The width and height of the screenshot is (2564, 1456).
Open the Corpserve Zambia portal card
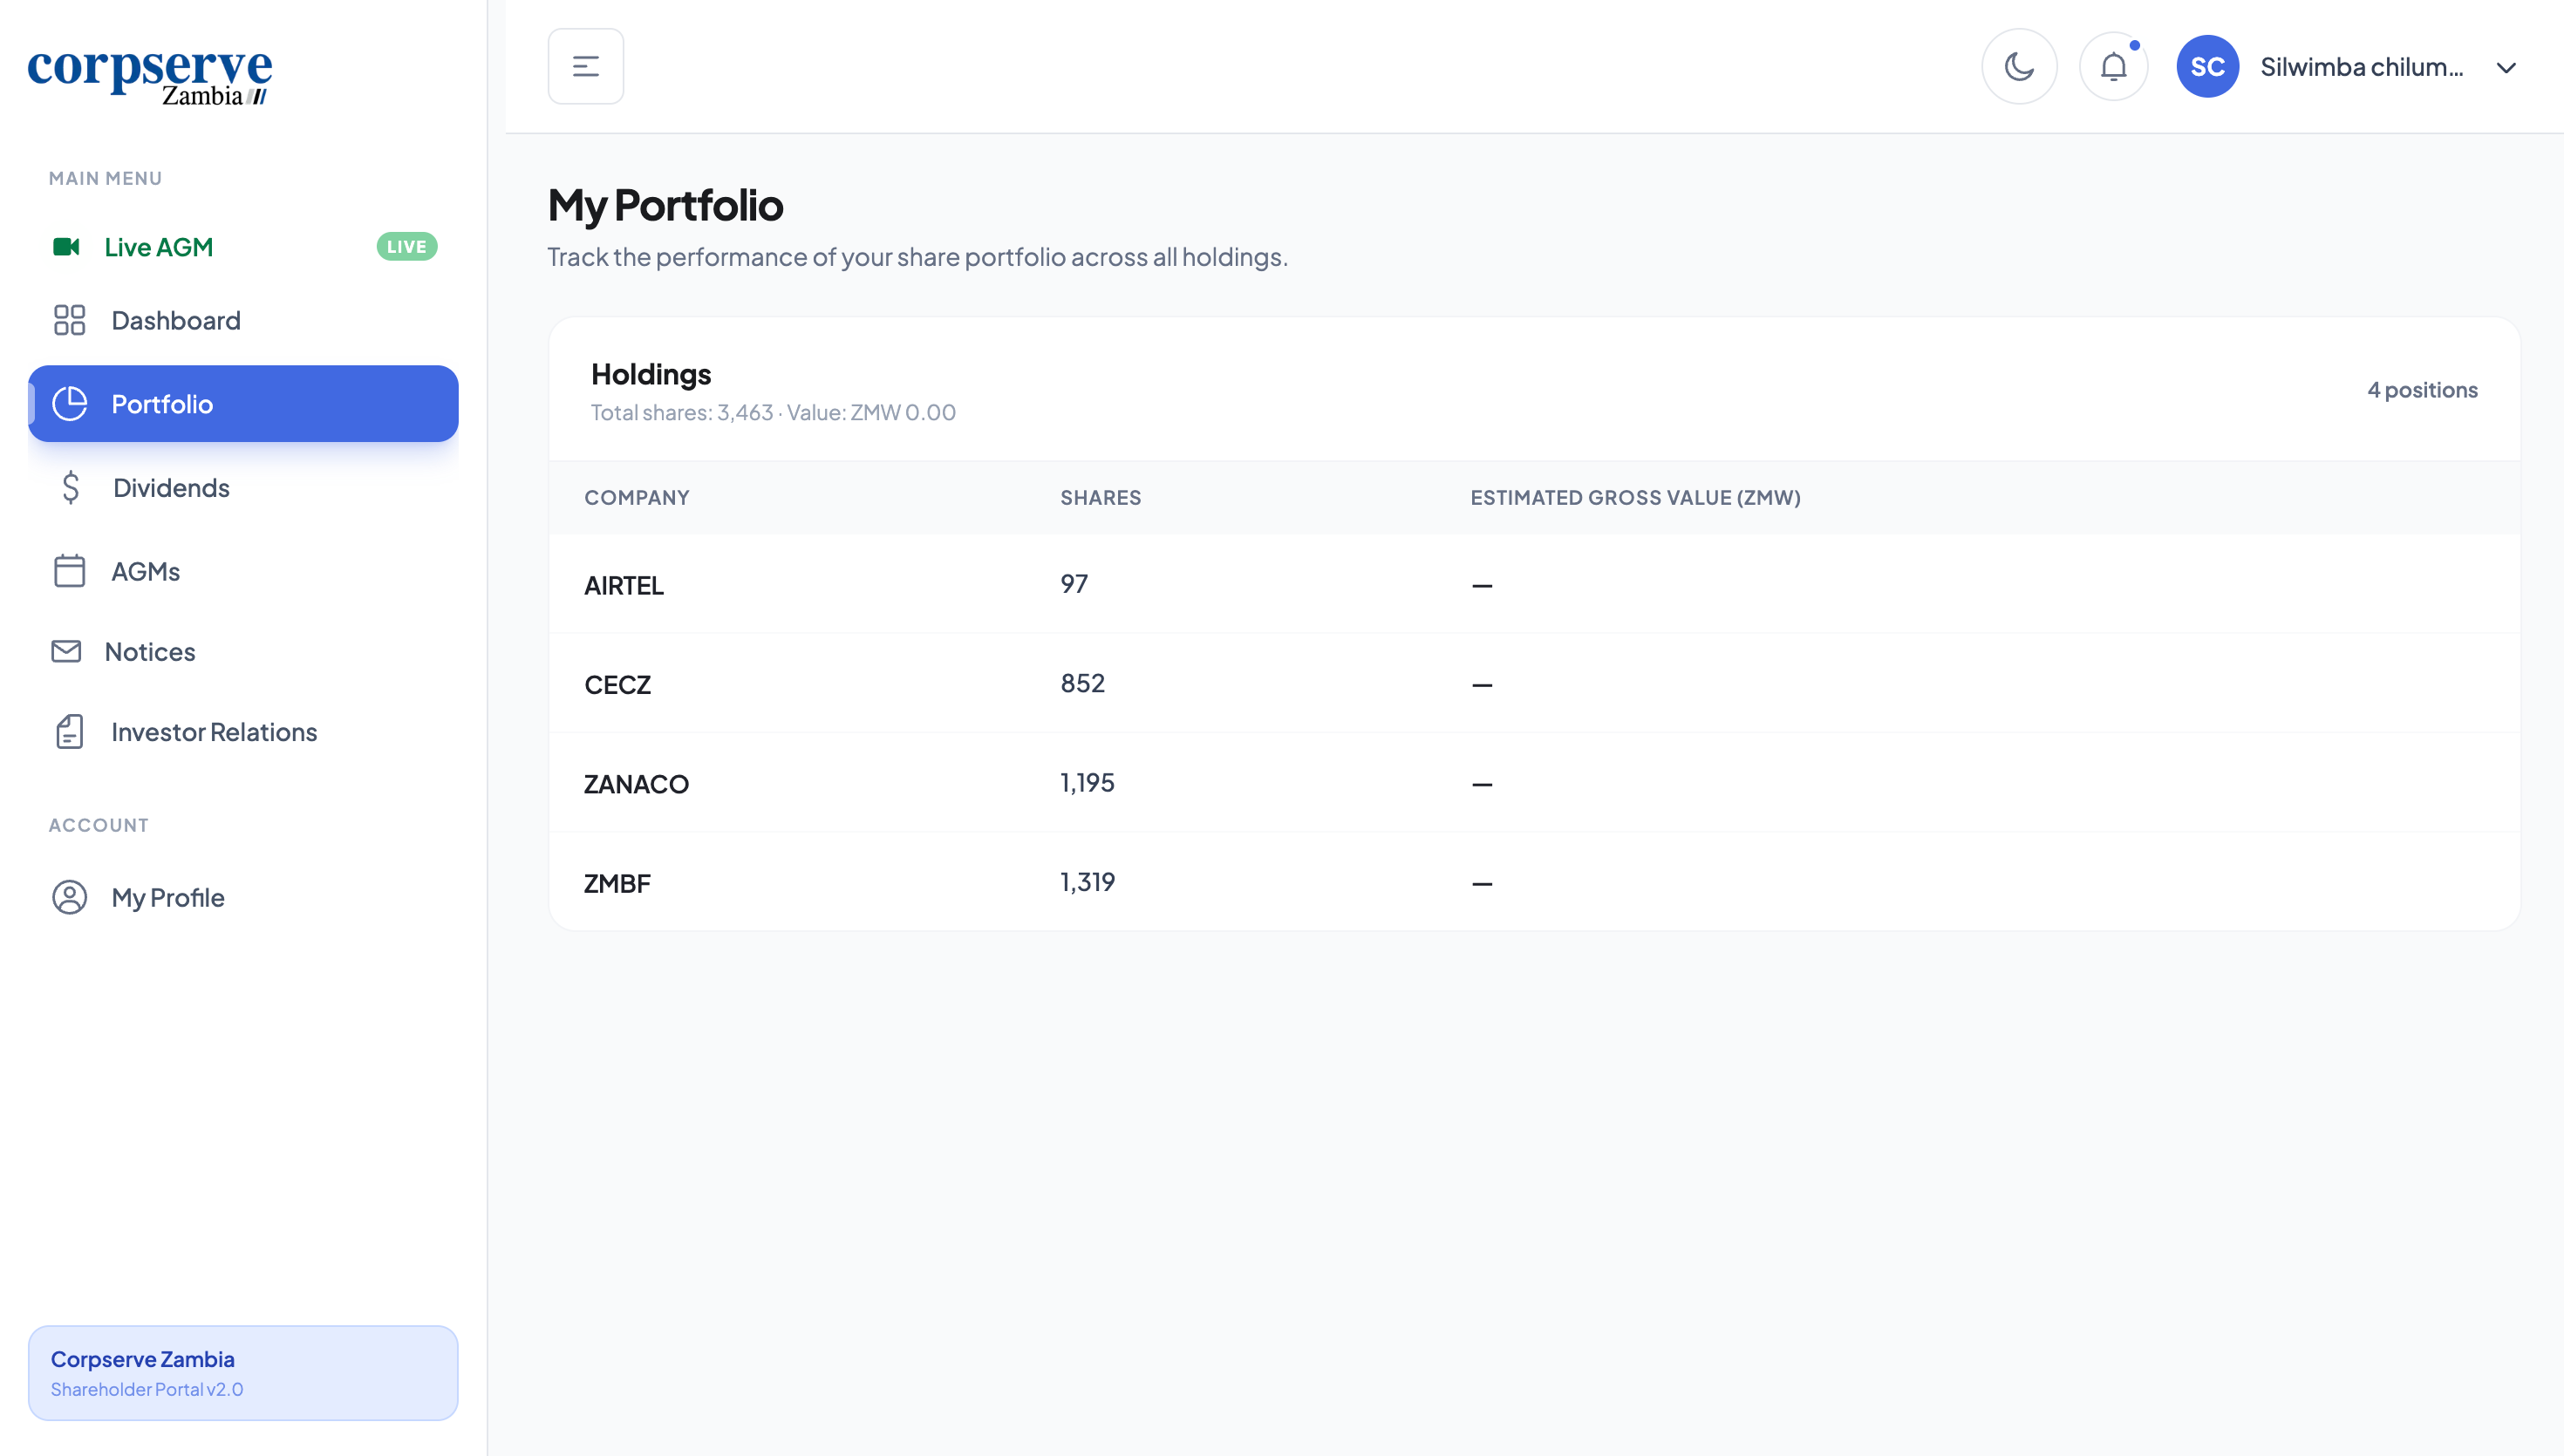(x=243, y=1372)
